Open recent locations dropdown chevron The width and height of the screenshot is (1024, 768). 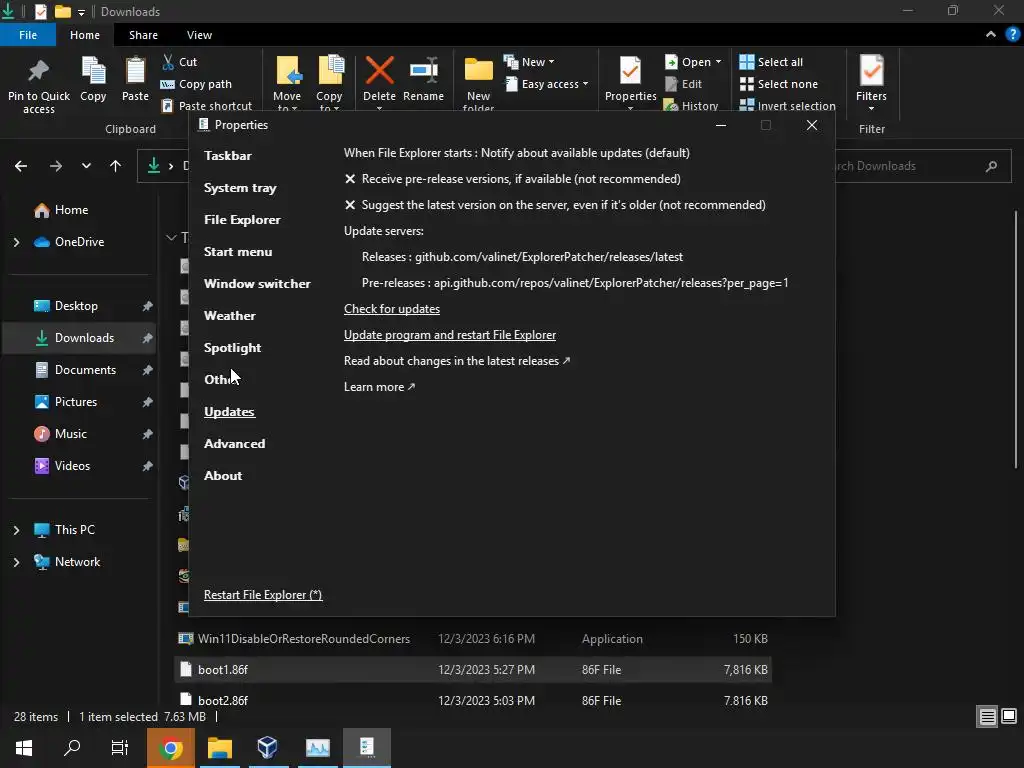click(86, 167)
